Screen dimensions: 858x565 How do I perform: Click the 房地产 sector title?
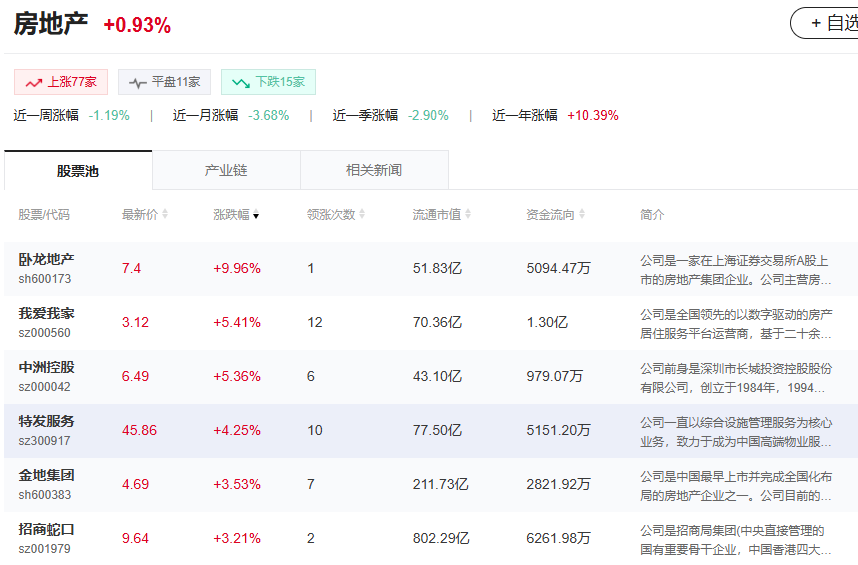point(50,24)
